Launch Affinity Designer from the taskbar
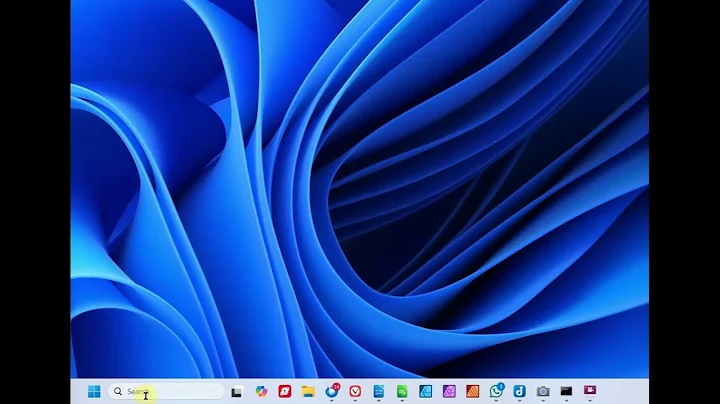The image size is (720, 404). [426, 391]
